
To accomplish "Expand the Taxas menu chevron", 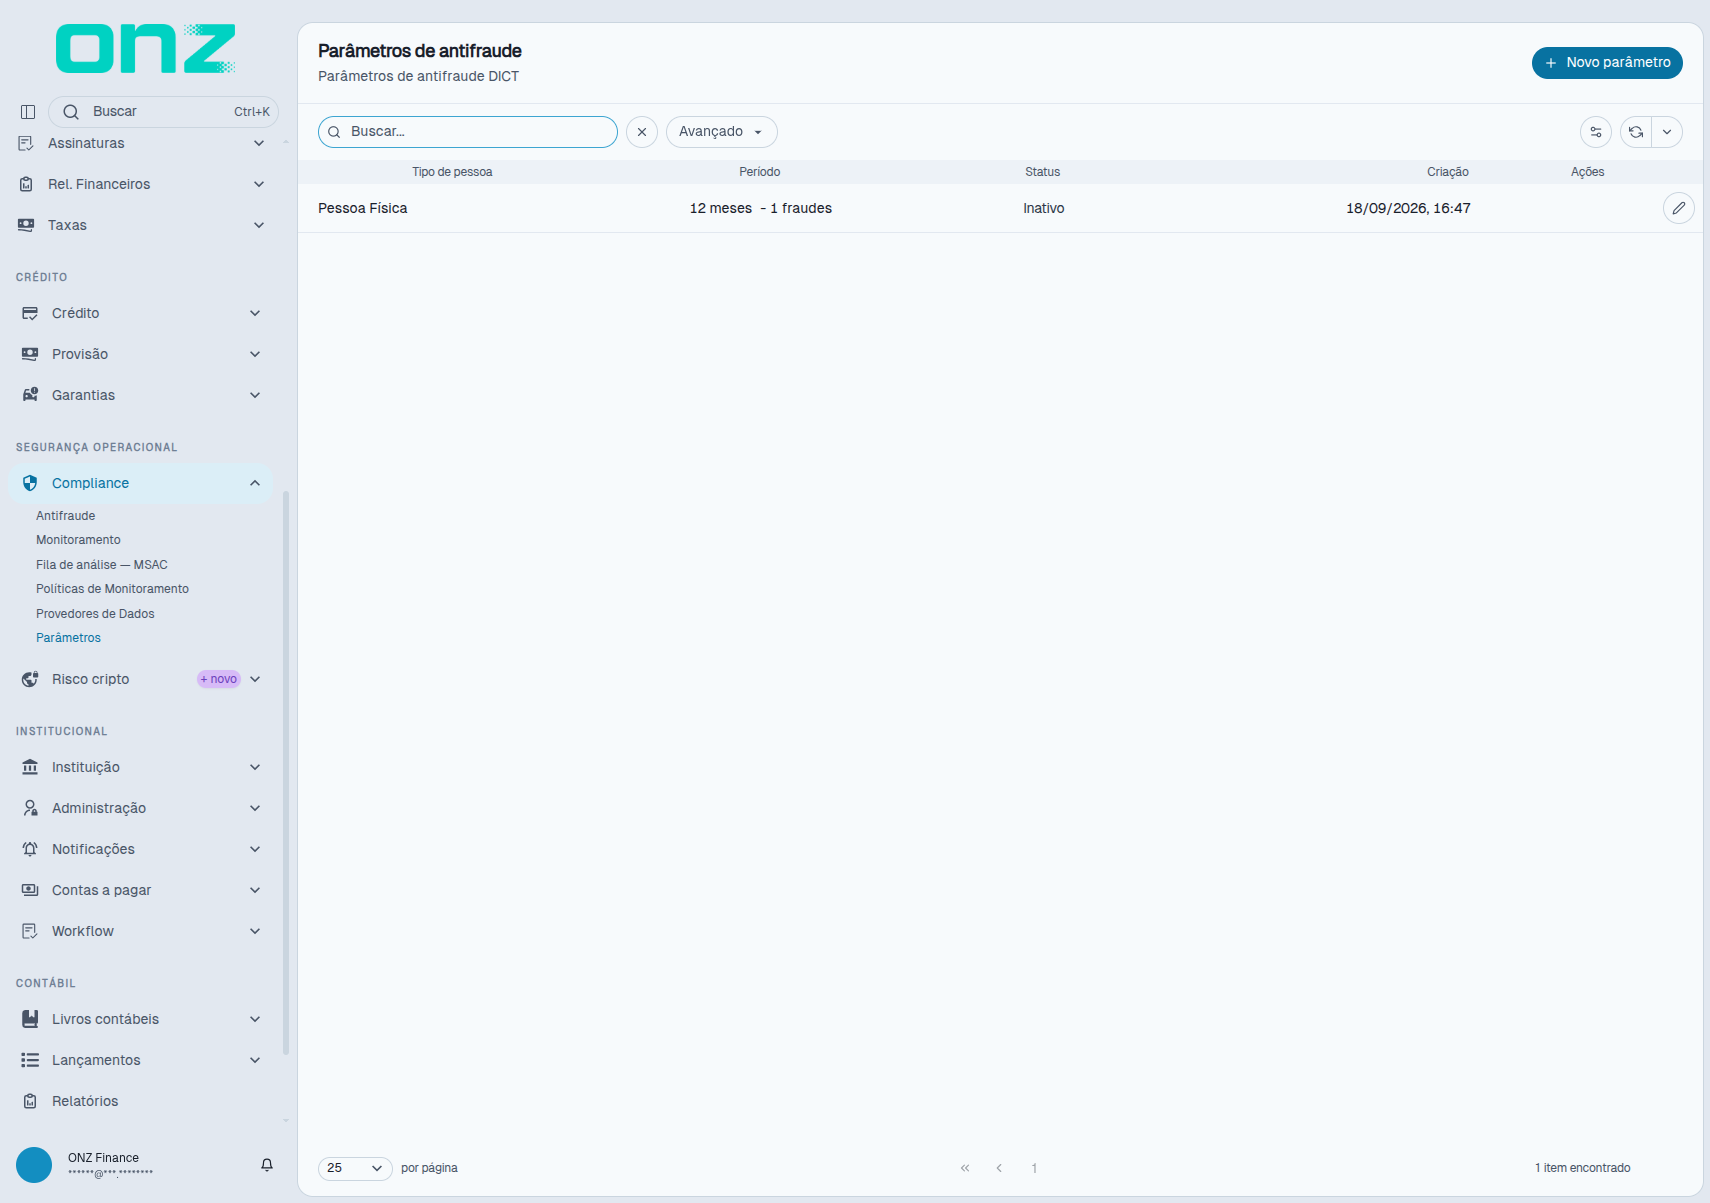I will click(x=259, y=225).
